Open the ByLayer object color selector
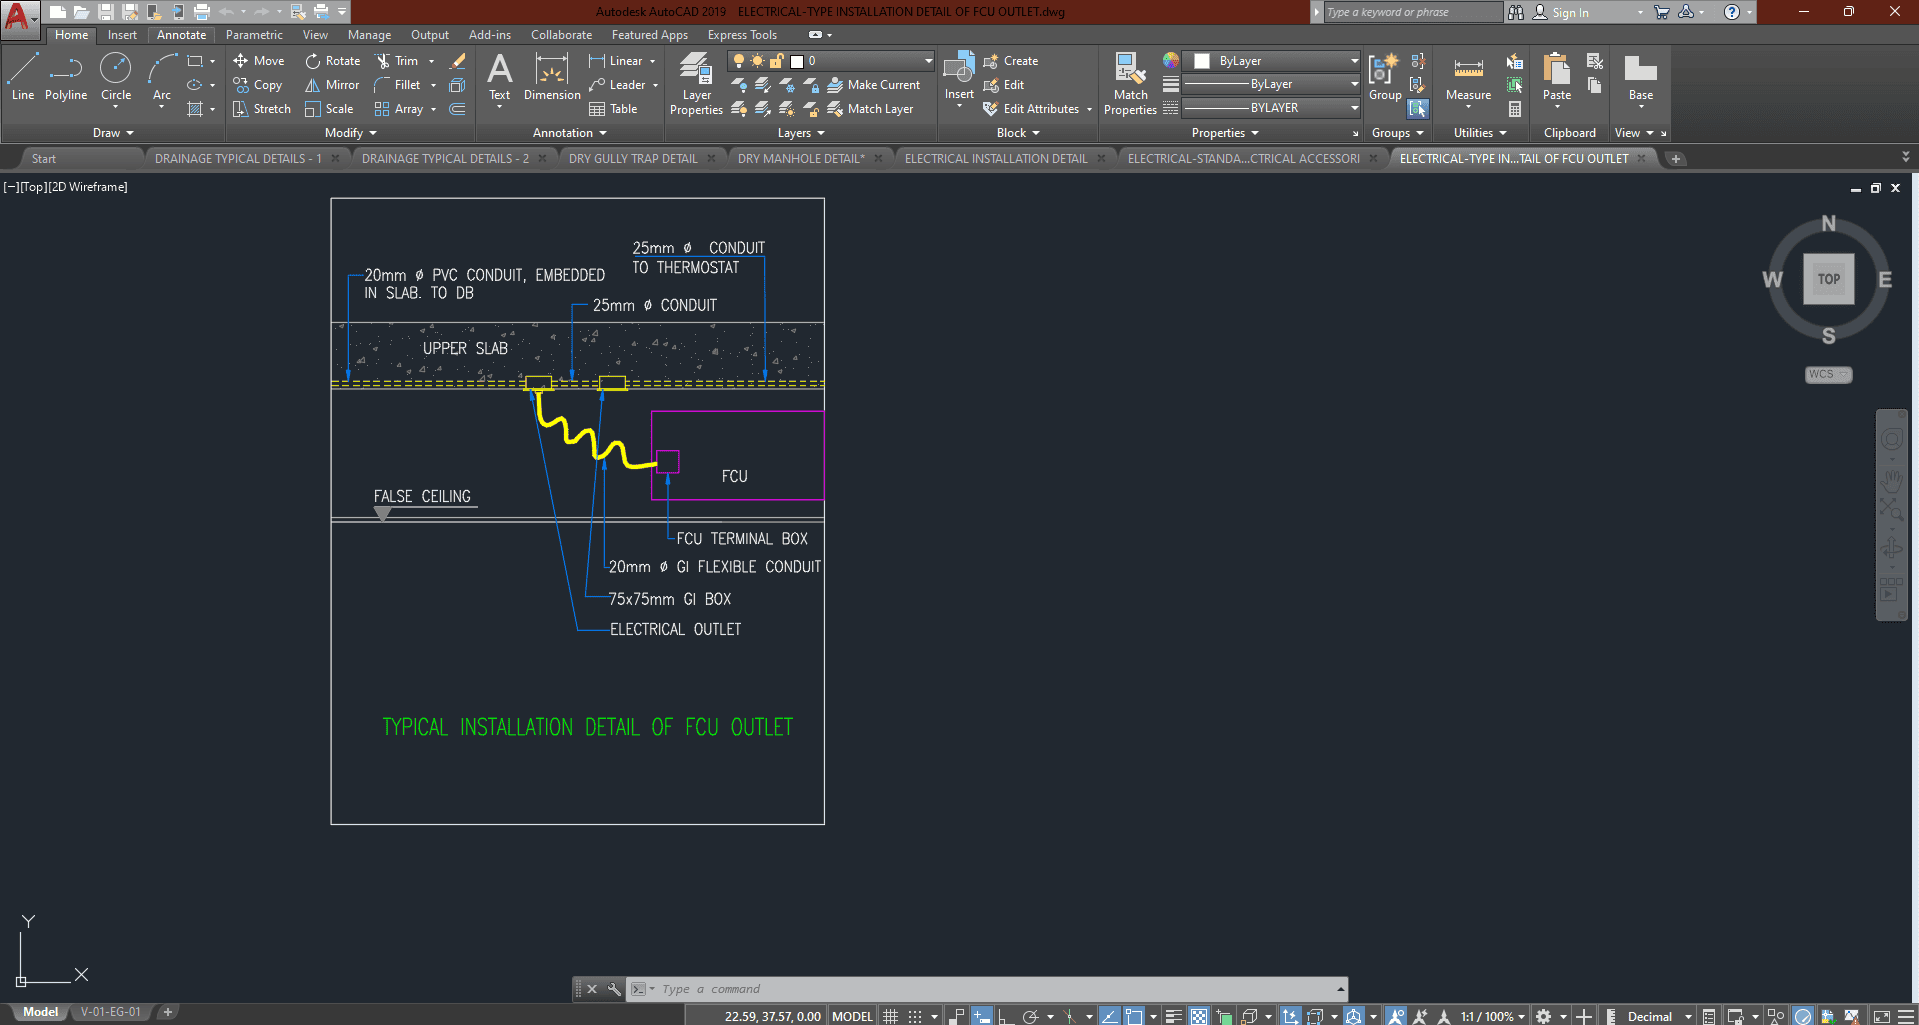This screenshot has height=1025, width=1919. click(x=1272, y=61)
